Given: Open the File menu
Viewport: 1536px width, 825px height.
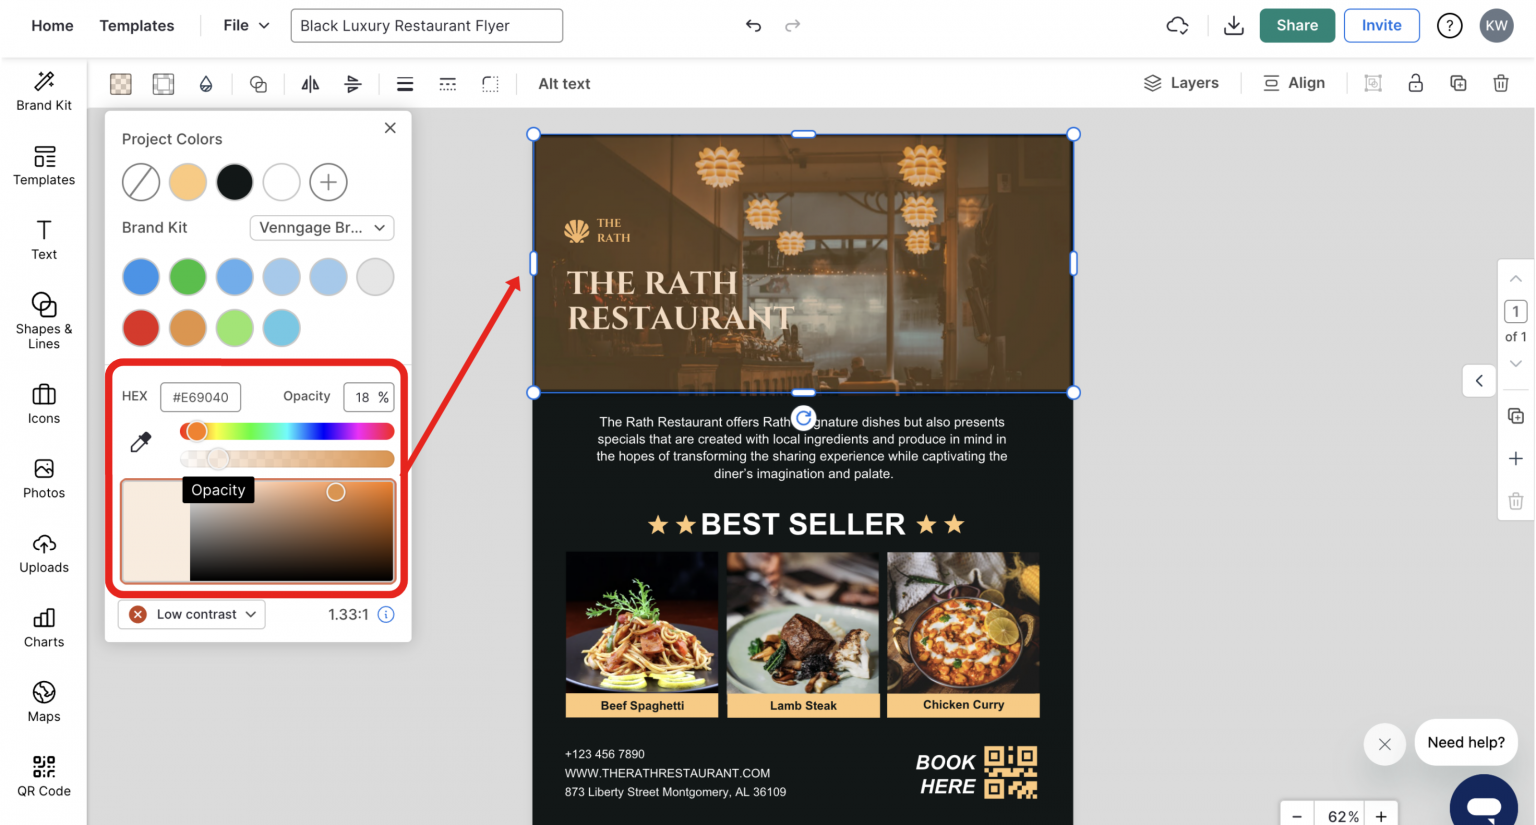Looking at the screenshot, I should tap(243, 25).
